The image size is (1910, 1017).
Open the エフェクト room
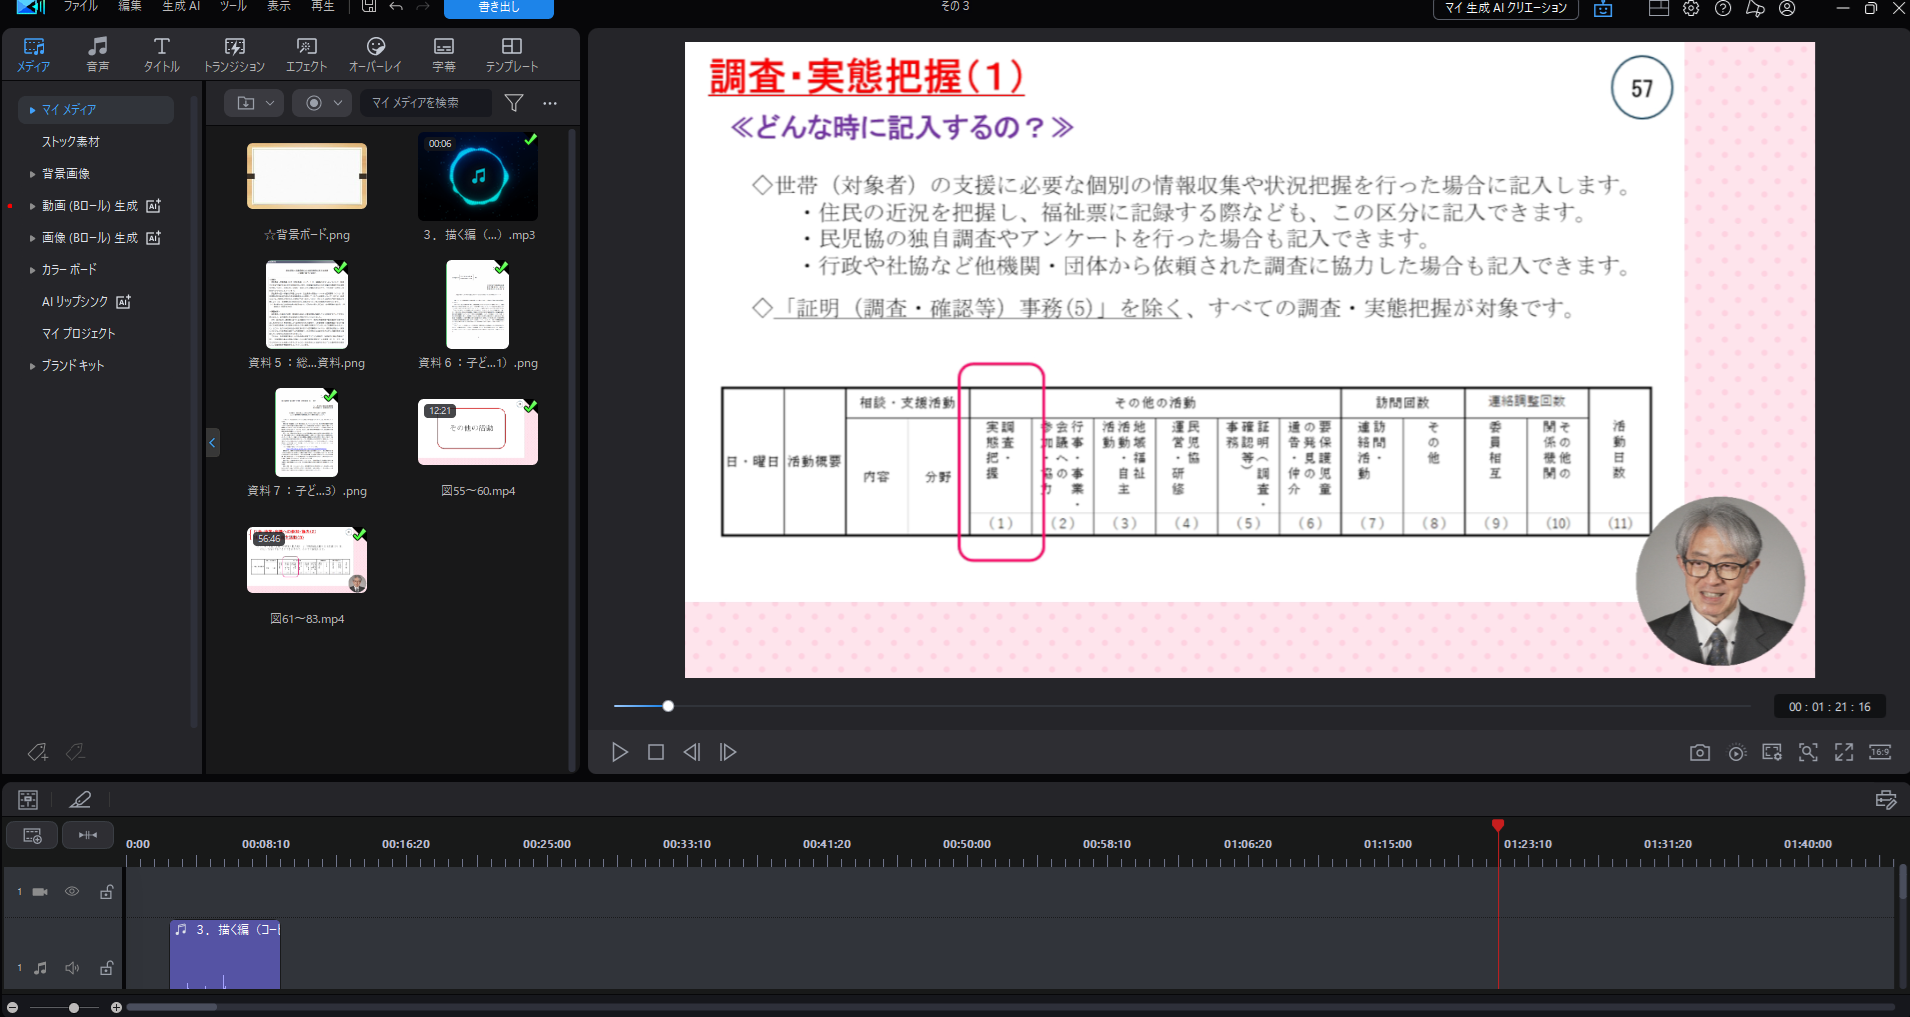pos(306,54)
